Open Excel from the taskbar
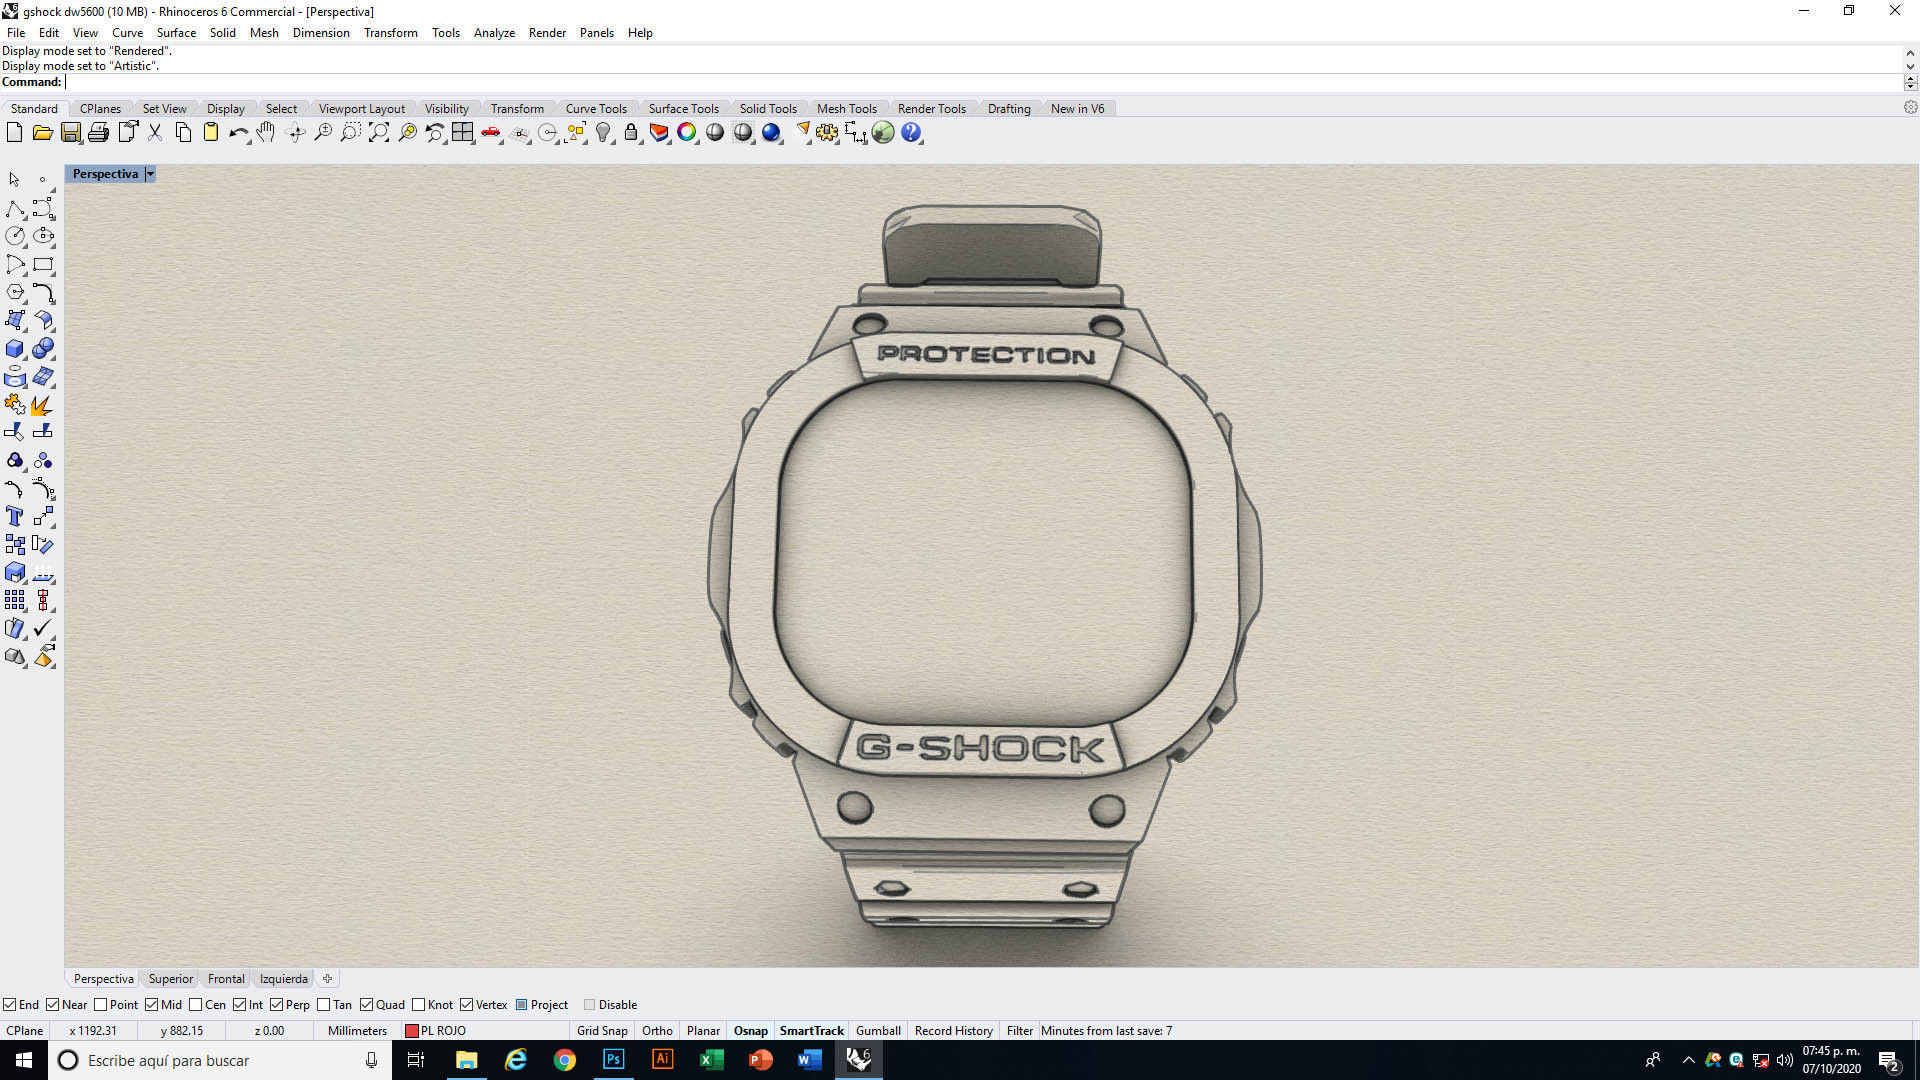Screen dimensions: 1920x1080 coord(712,1060)
